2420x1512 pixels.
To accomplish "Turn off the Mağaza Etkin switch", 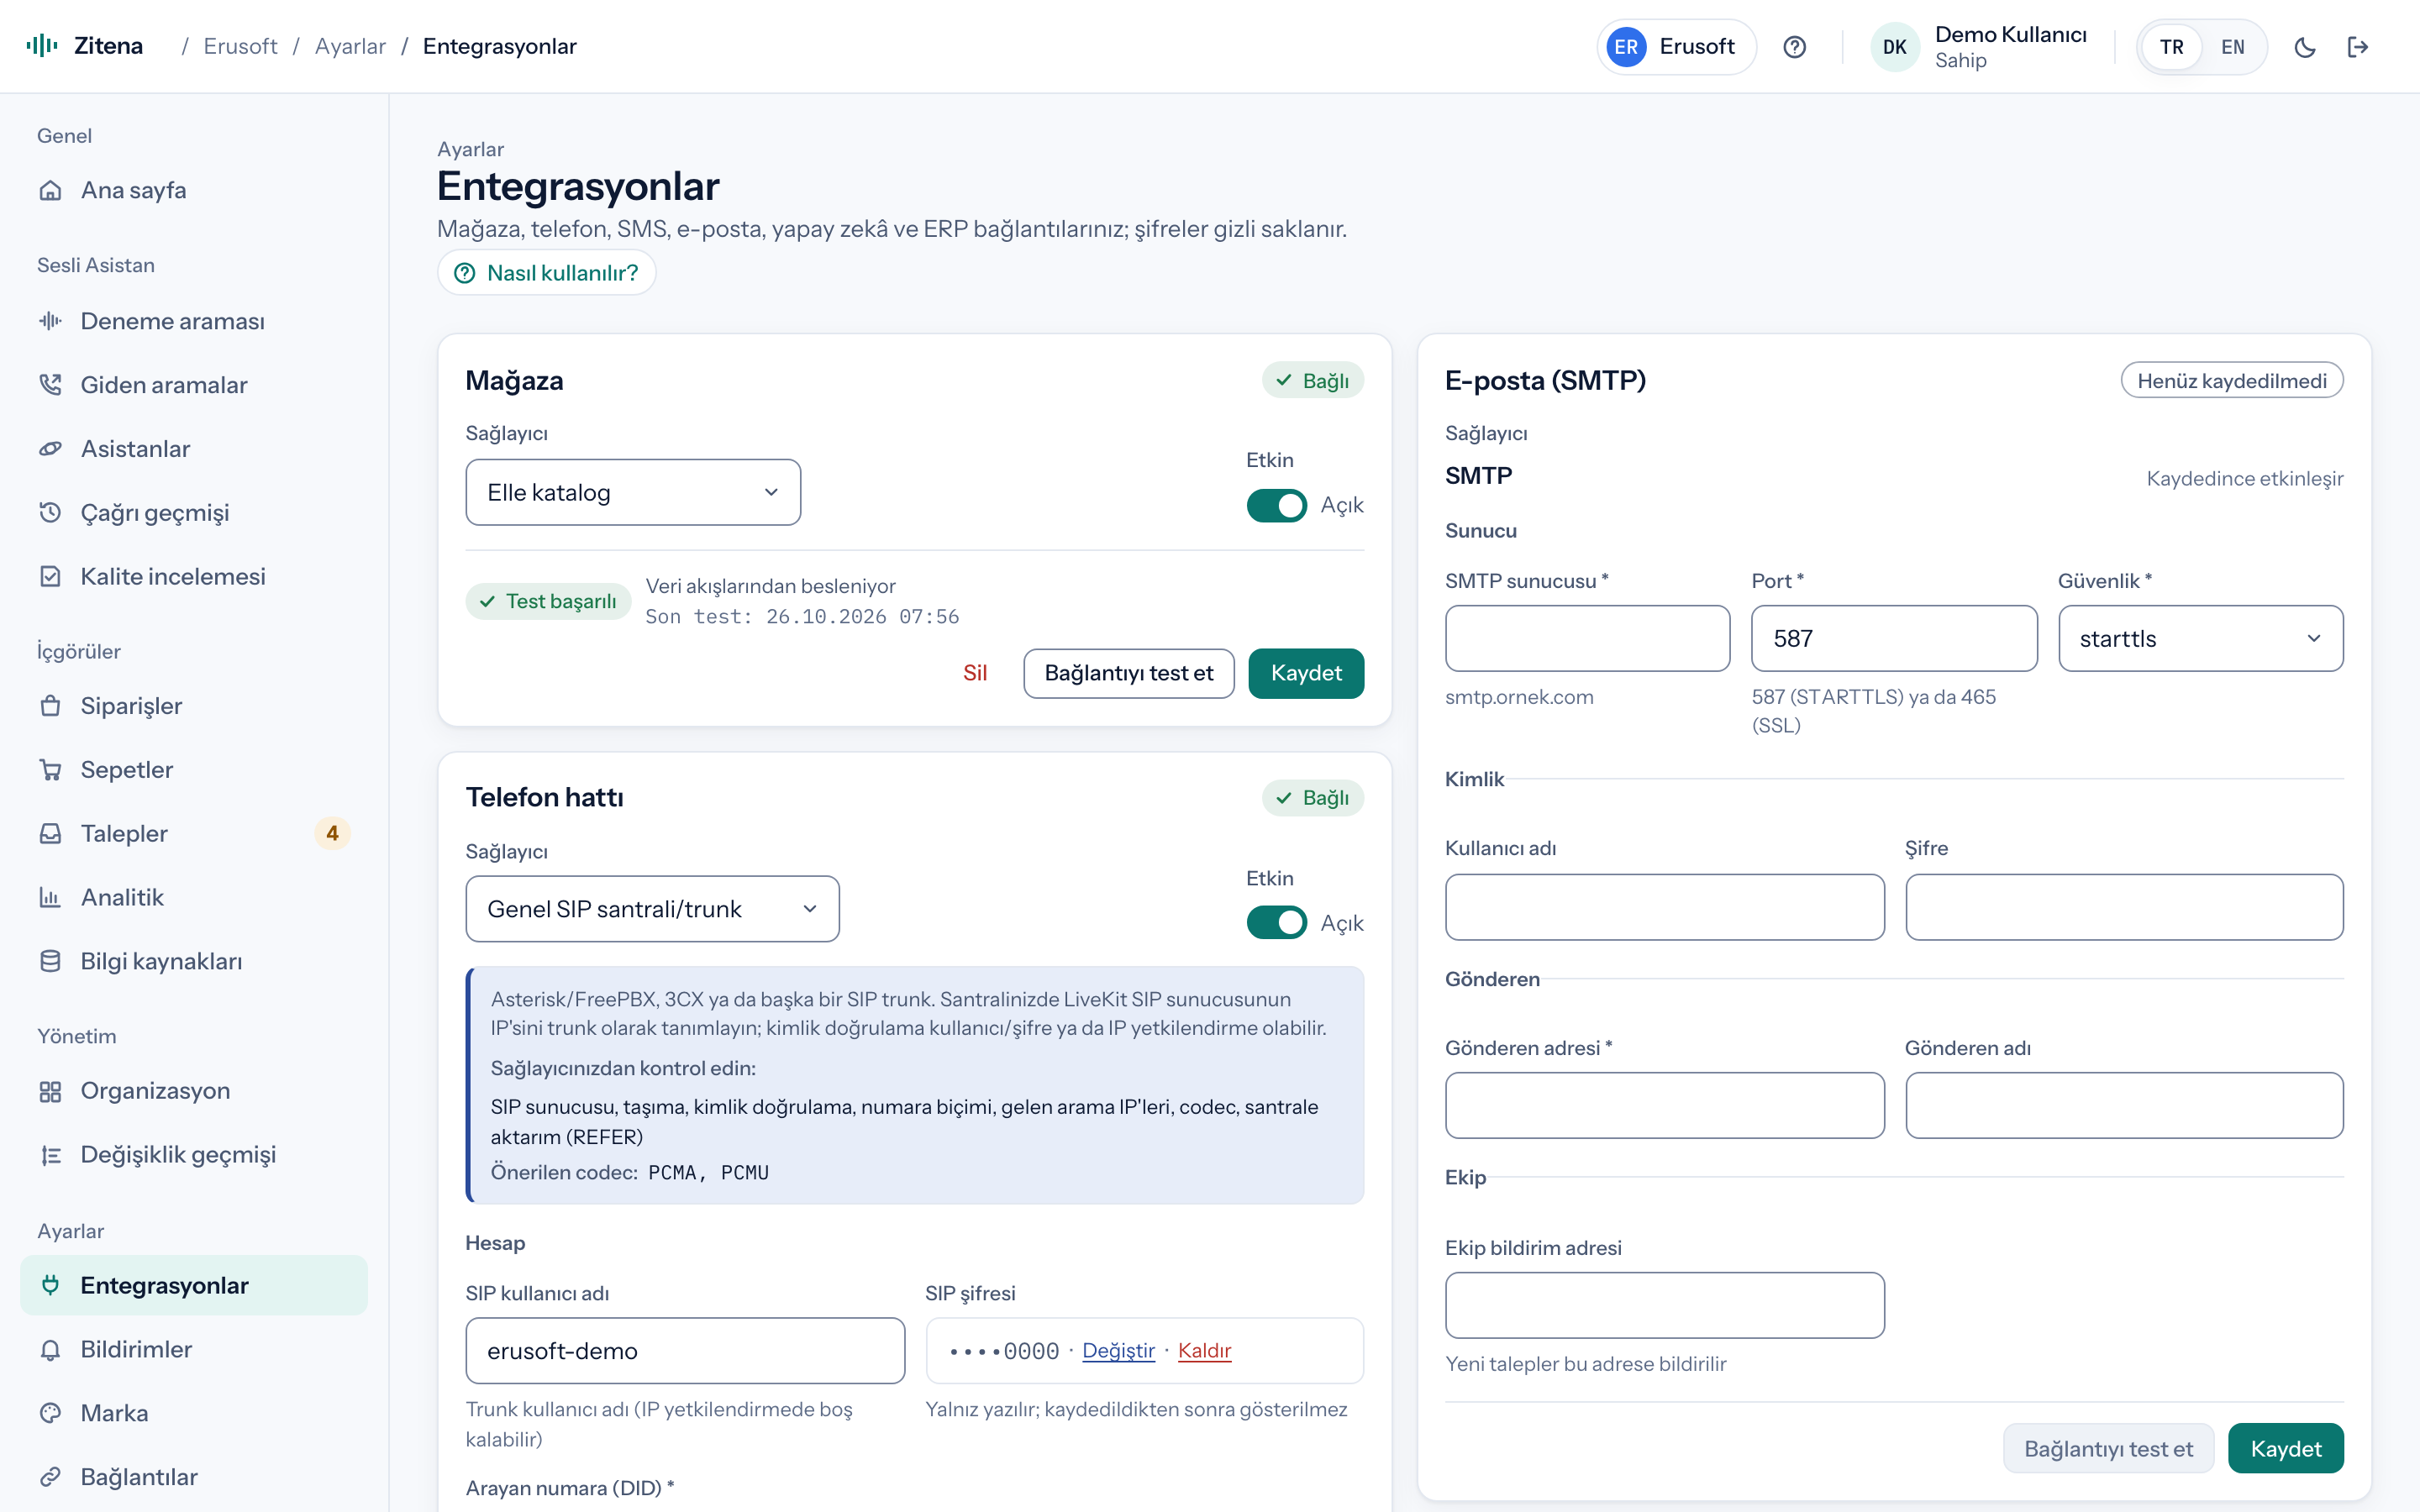I will (x=1276, y=505).
